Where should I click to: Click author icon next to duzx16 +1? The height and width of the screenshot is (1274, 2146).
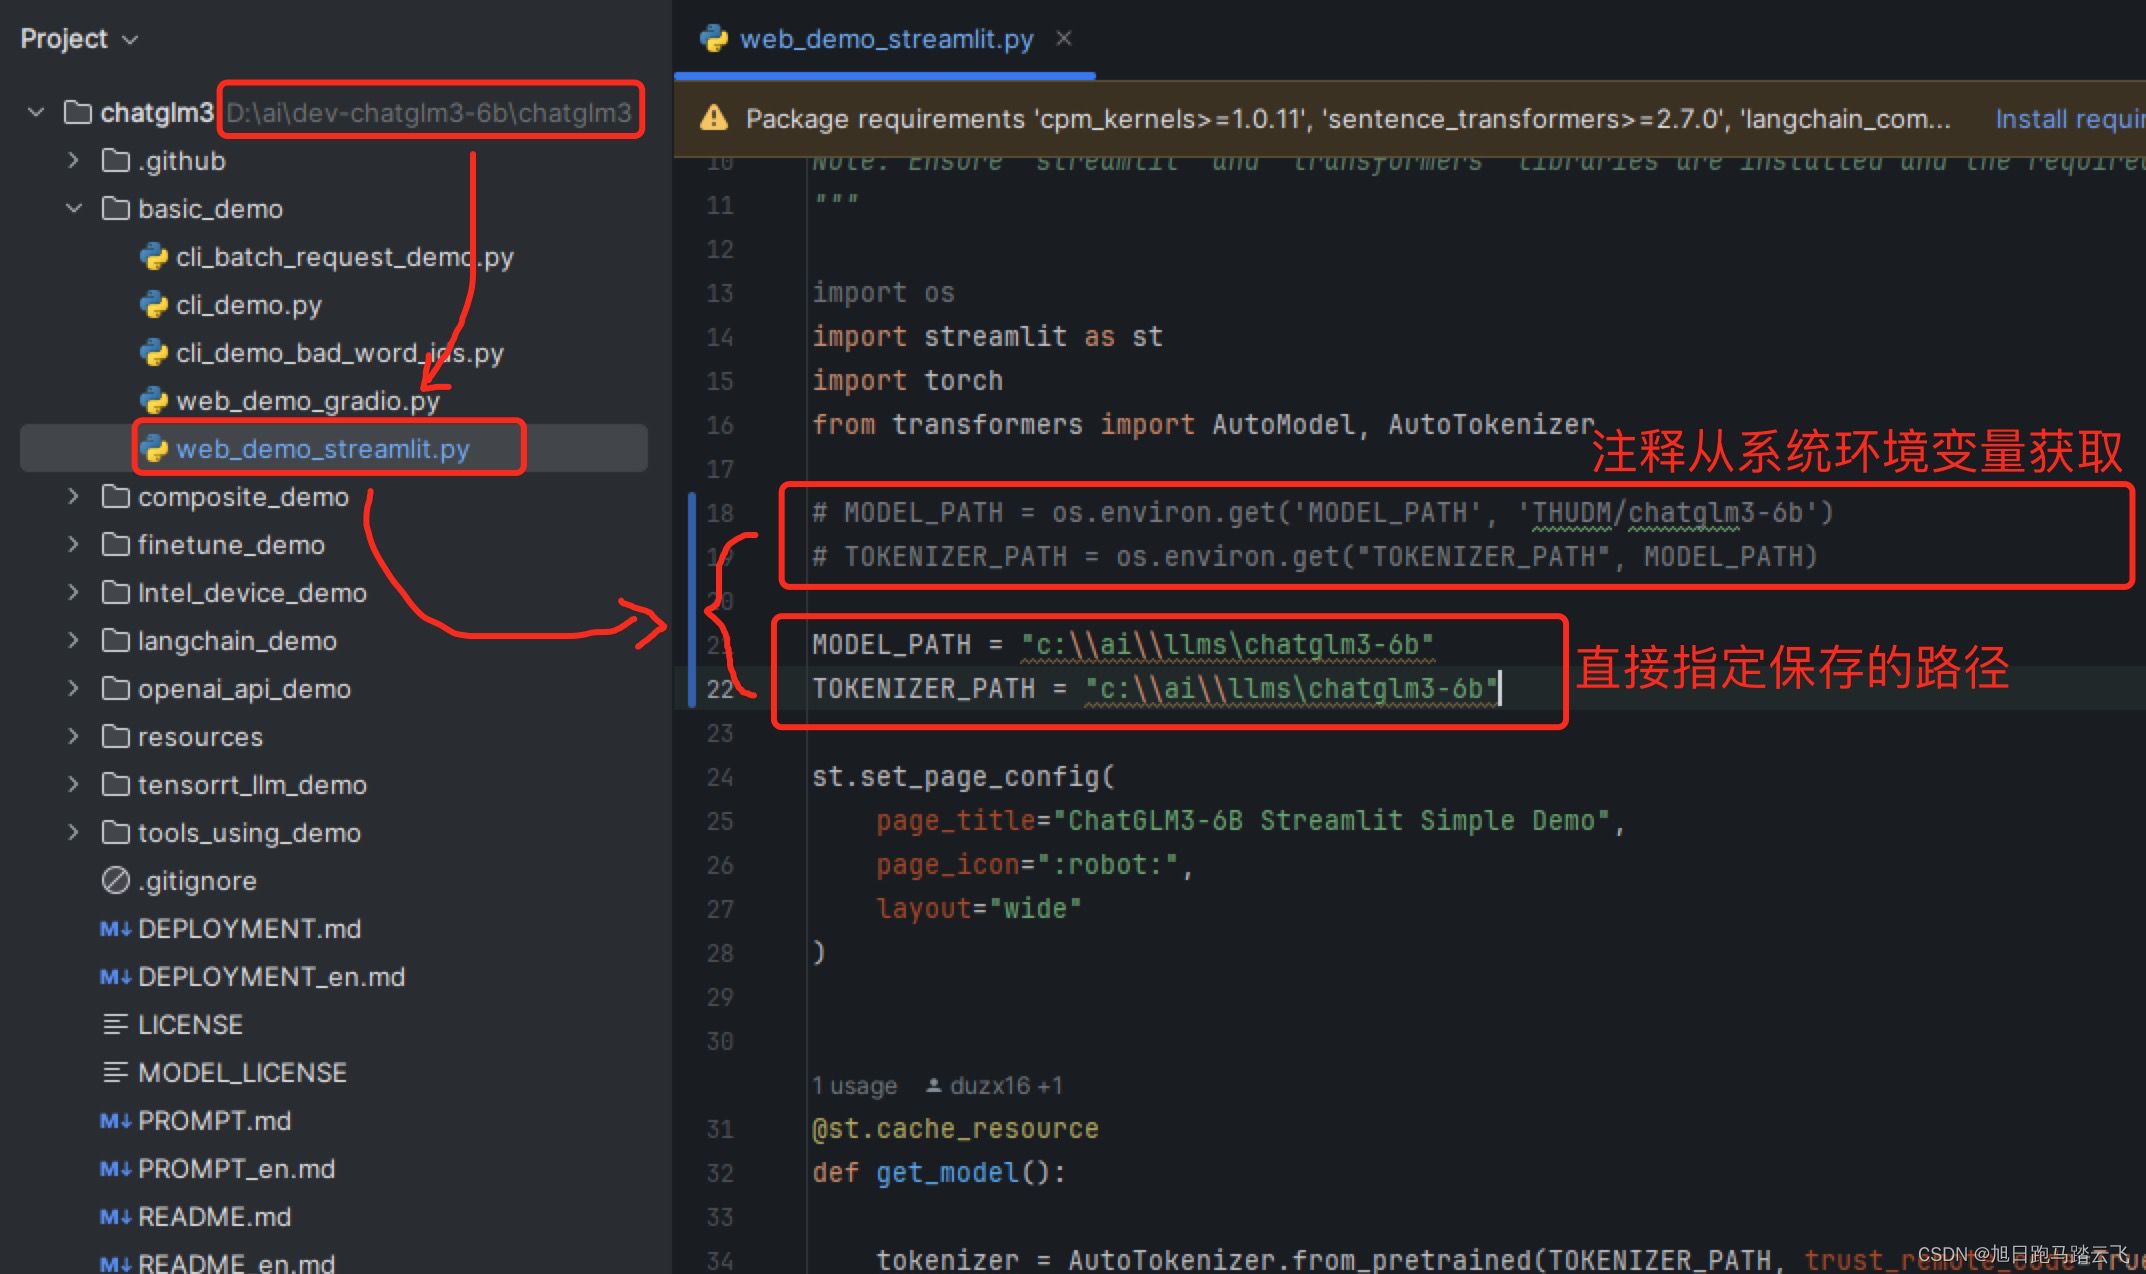coord(933,1086)
